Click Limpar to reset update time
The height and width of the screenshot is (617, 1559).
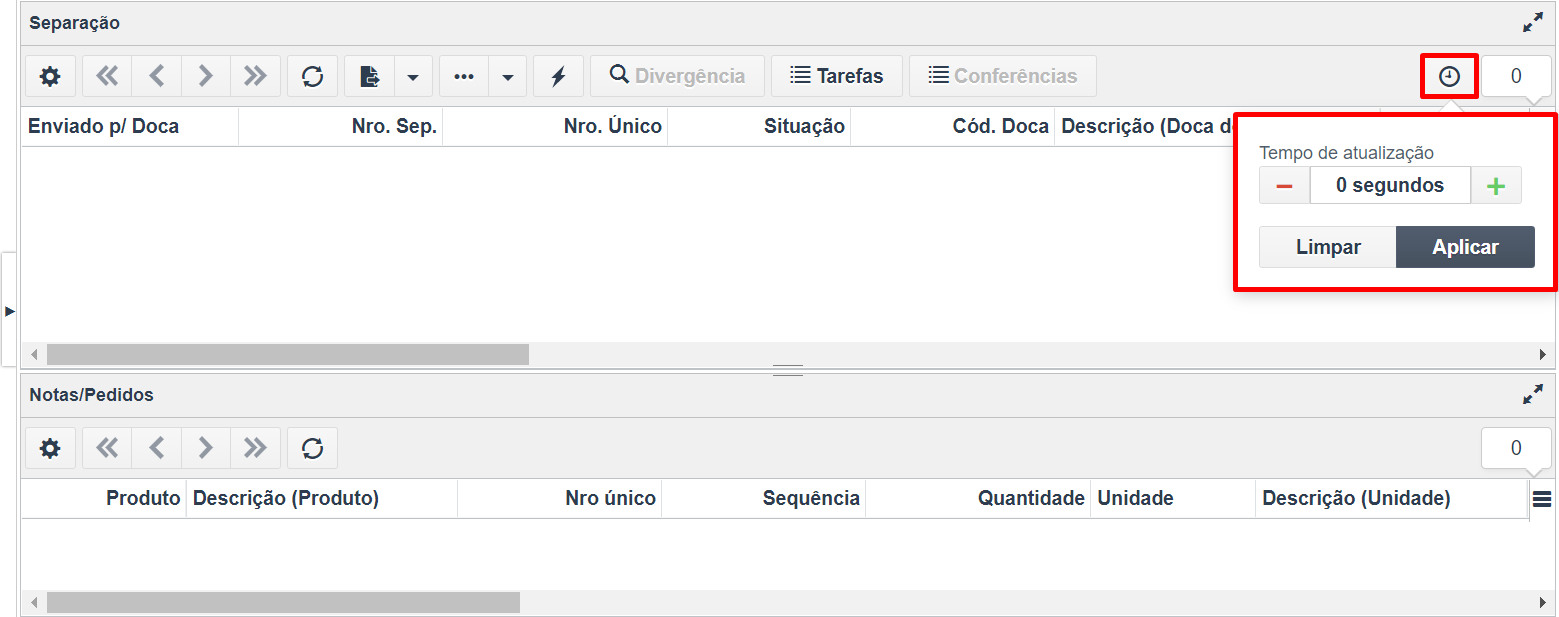pos(1328,247)
